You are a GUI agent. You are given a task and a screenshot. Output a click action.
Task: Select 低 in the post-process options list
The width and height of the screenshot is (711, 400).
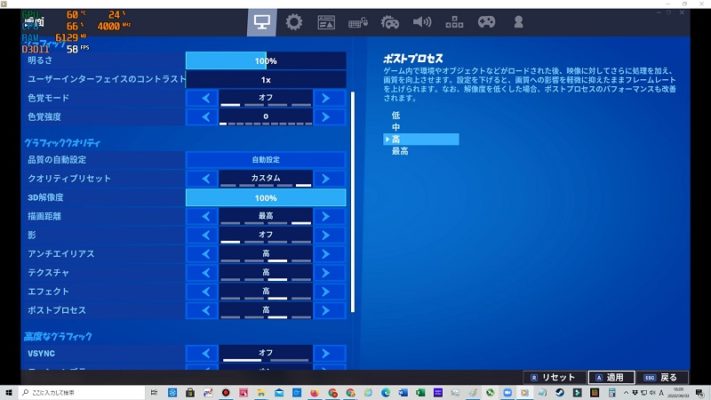(x=396, y=116)
